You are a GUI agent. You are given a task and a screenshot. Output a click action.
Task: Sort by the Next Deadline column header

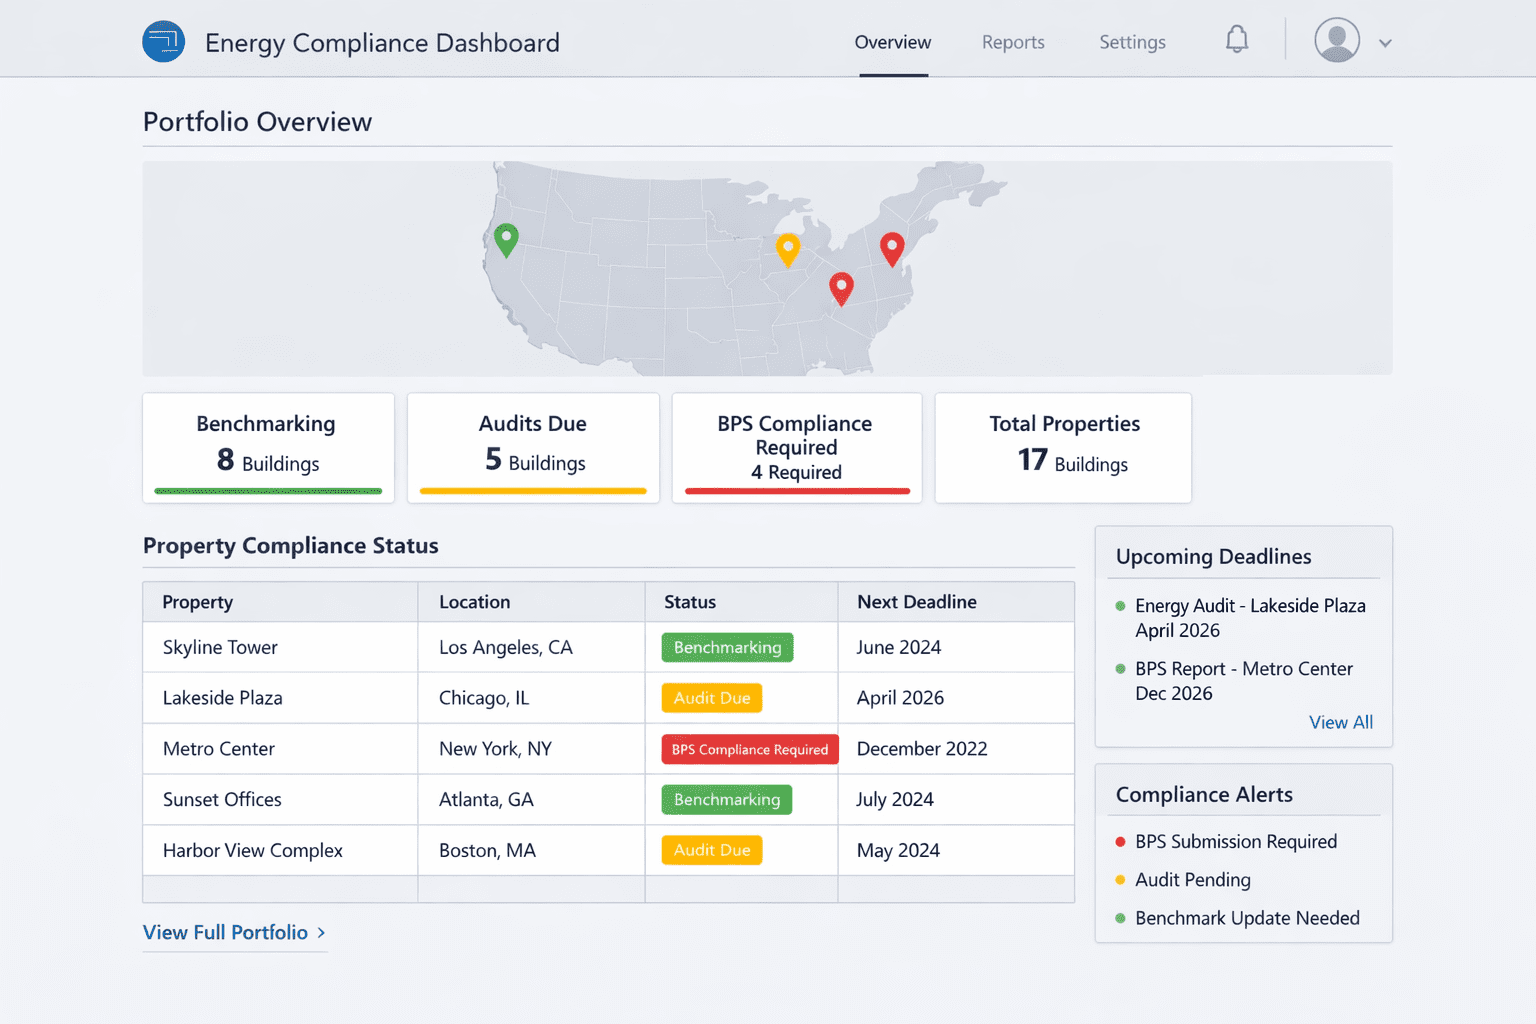coord(916,602)
